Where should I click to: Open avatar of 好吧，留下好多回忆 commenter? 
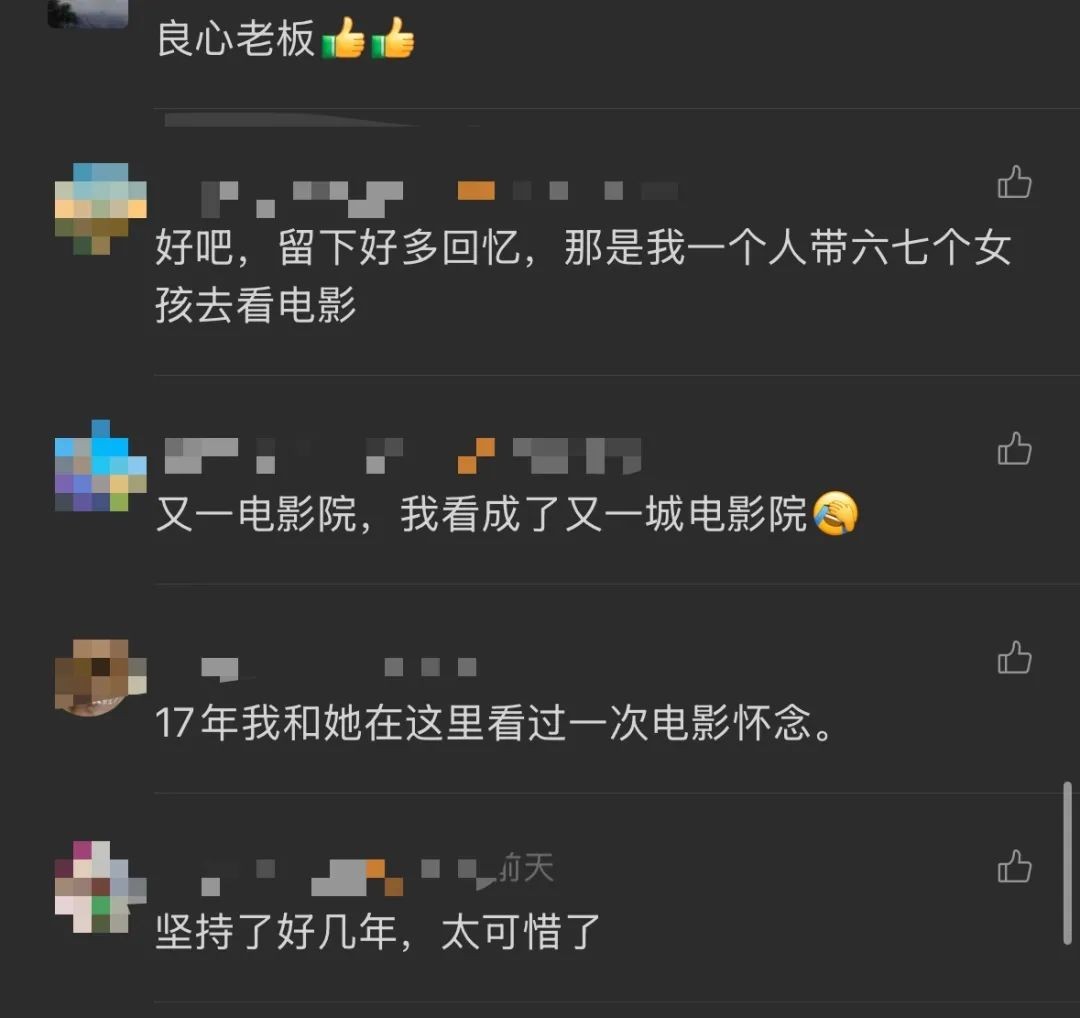[101, 209]
